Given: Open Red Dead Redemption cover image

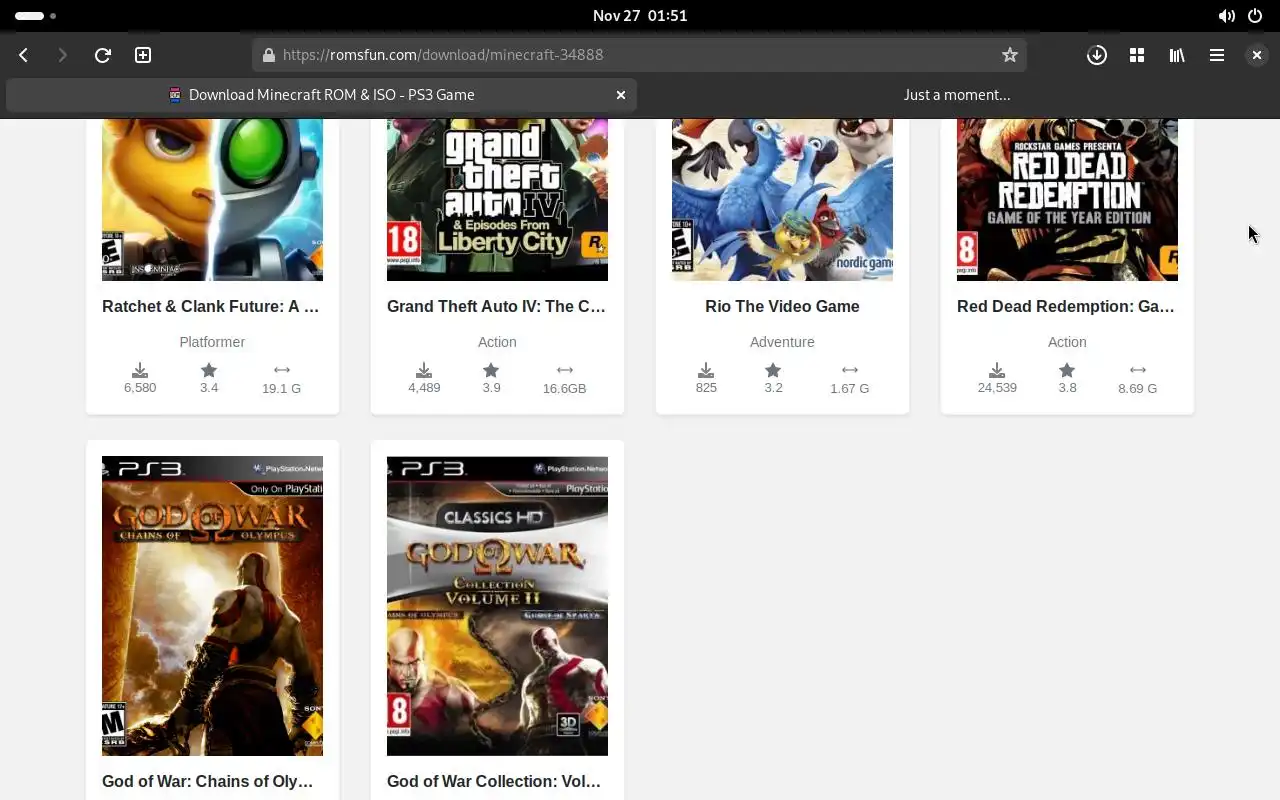Looking at the screenshot, I should pos(1067,199).
